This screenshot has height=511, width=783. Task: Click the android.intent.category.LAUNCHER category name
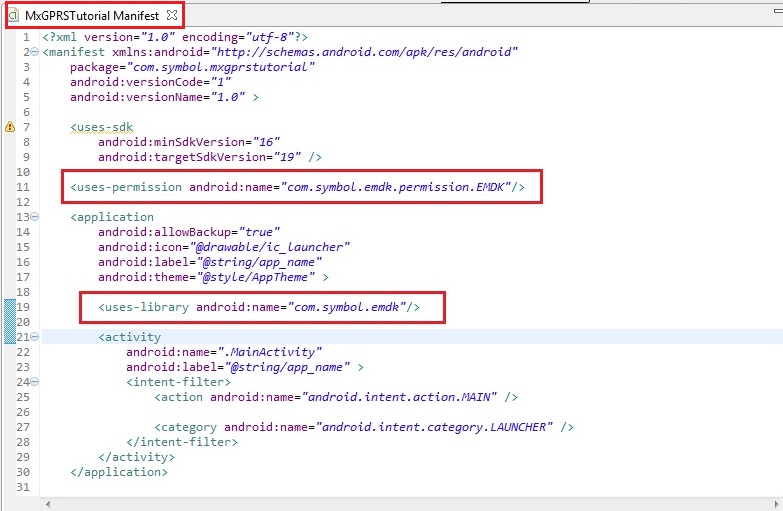[434, 427]
